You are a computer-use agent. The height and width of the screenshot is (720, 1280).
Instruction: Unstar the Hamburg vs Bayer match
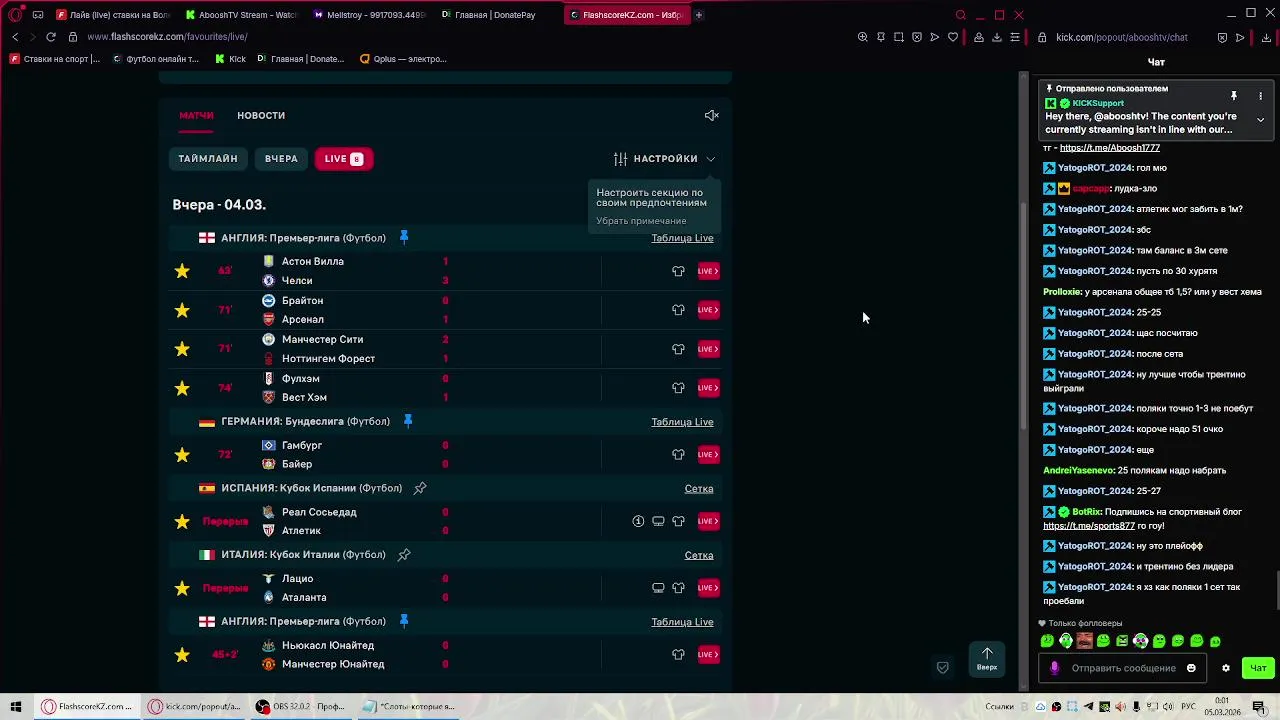[182, 455]
